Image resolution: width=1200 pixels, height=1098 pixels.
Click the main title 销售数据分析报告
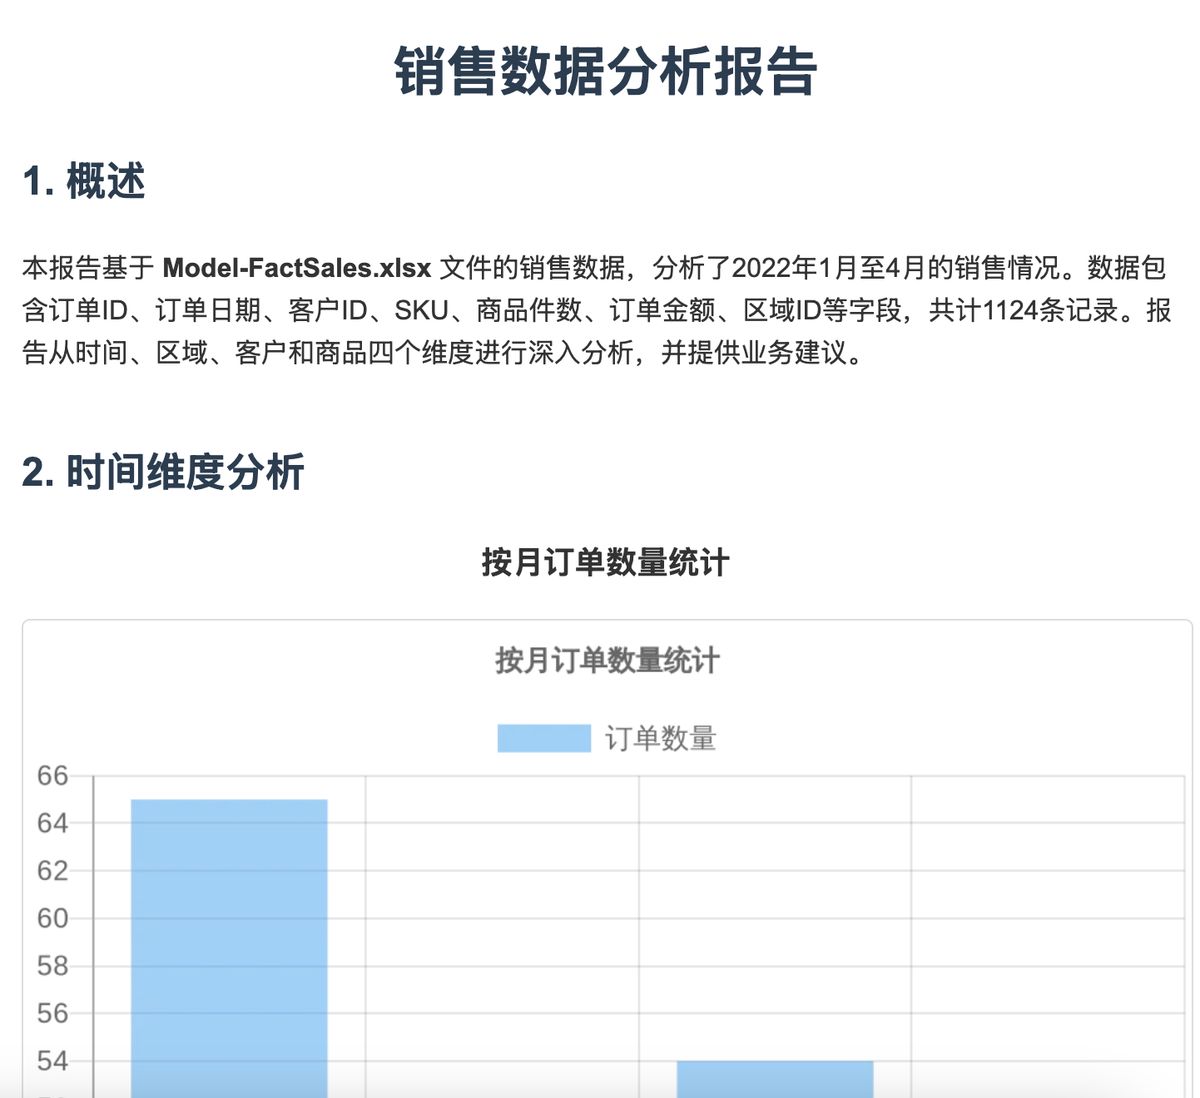click(605, 71)
